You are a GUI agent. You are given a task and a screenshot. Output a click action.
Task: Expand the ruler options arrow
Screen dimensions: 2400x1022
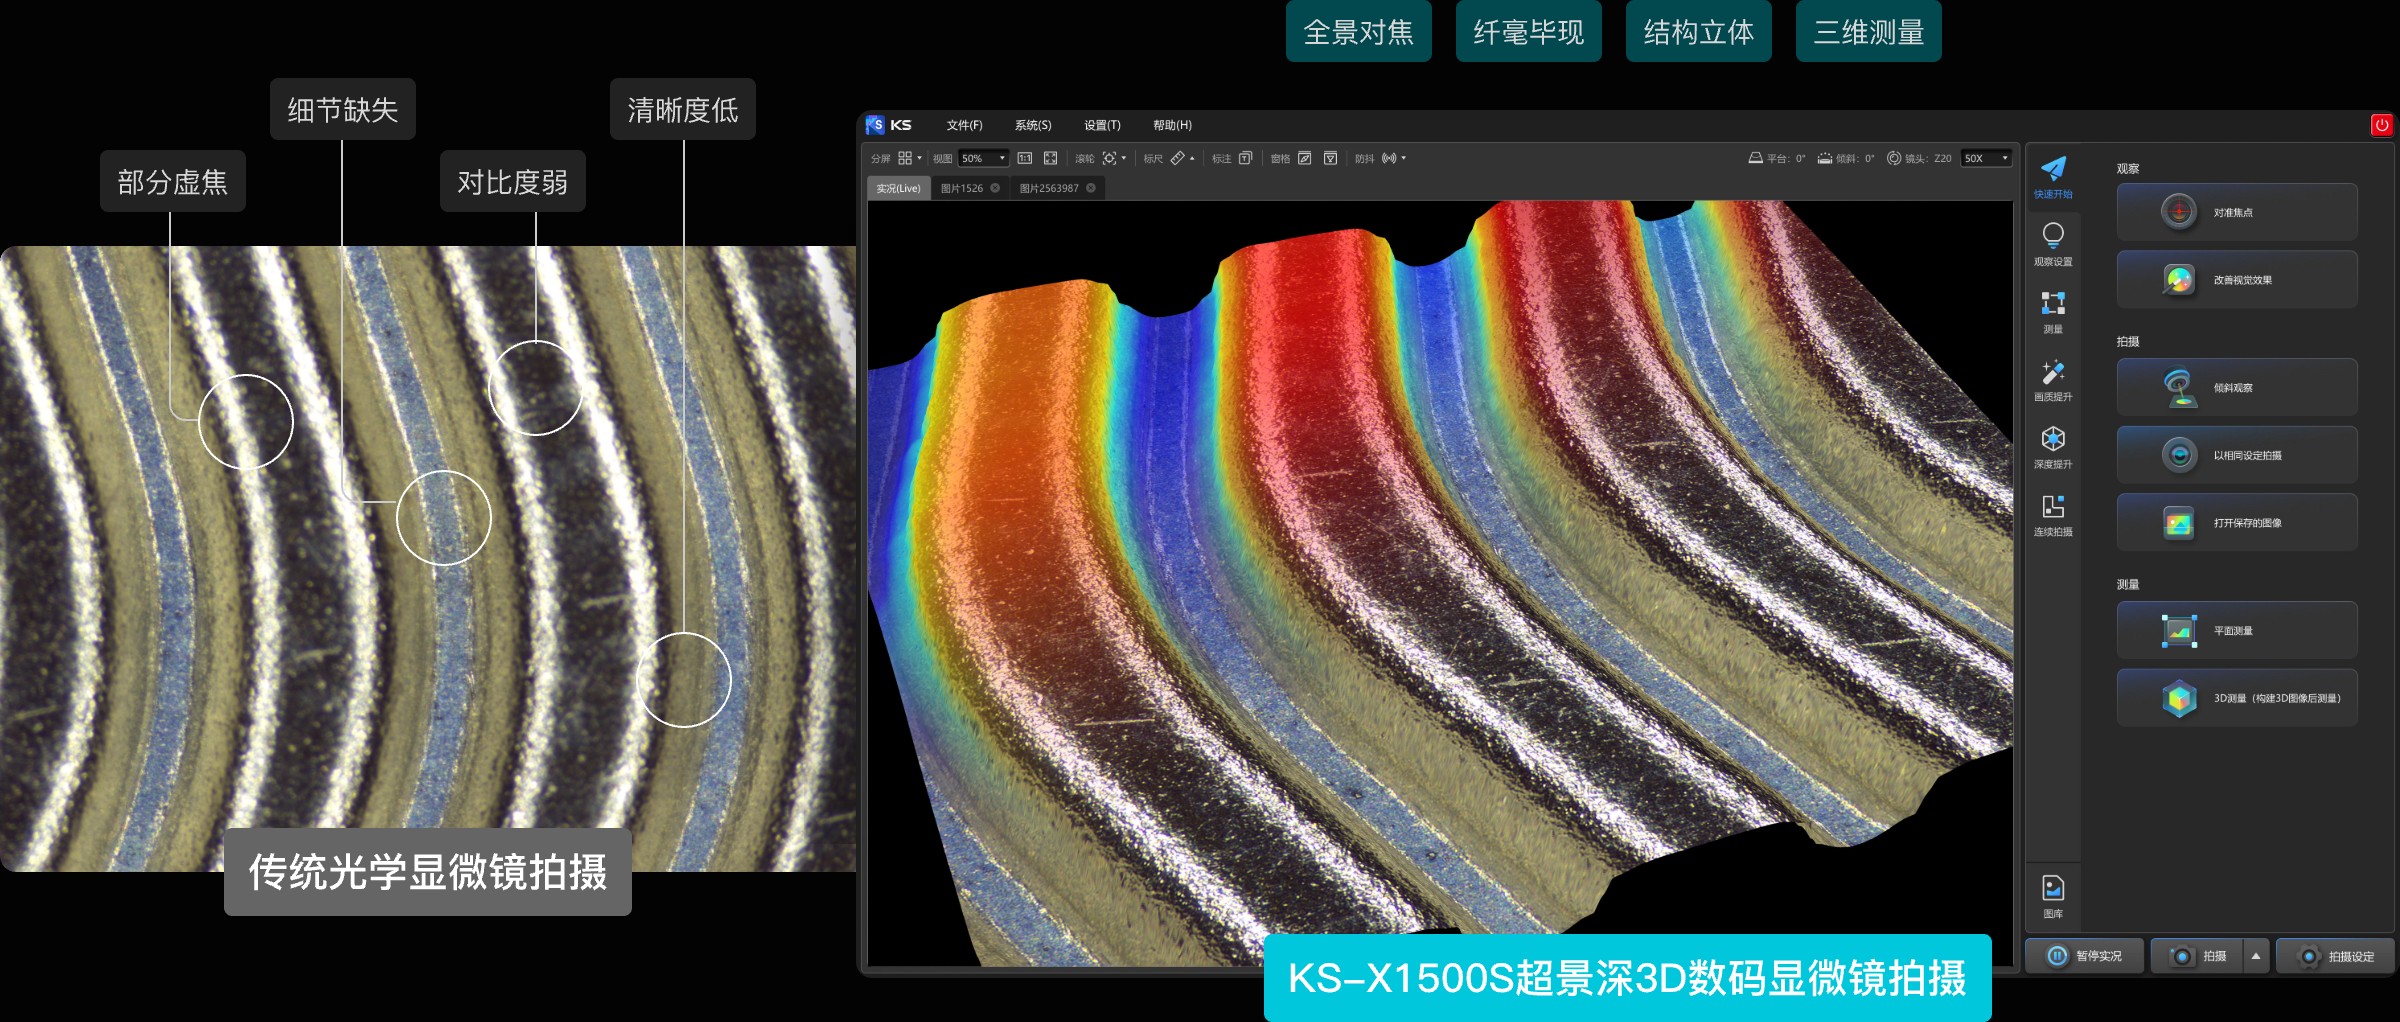(x=1192, y=158)
